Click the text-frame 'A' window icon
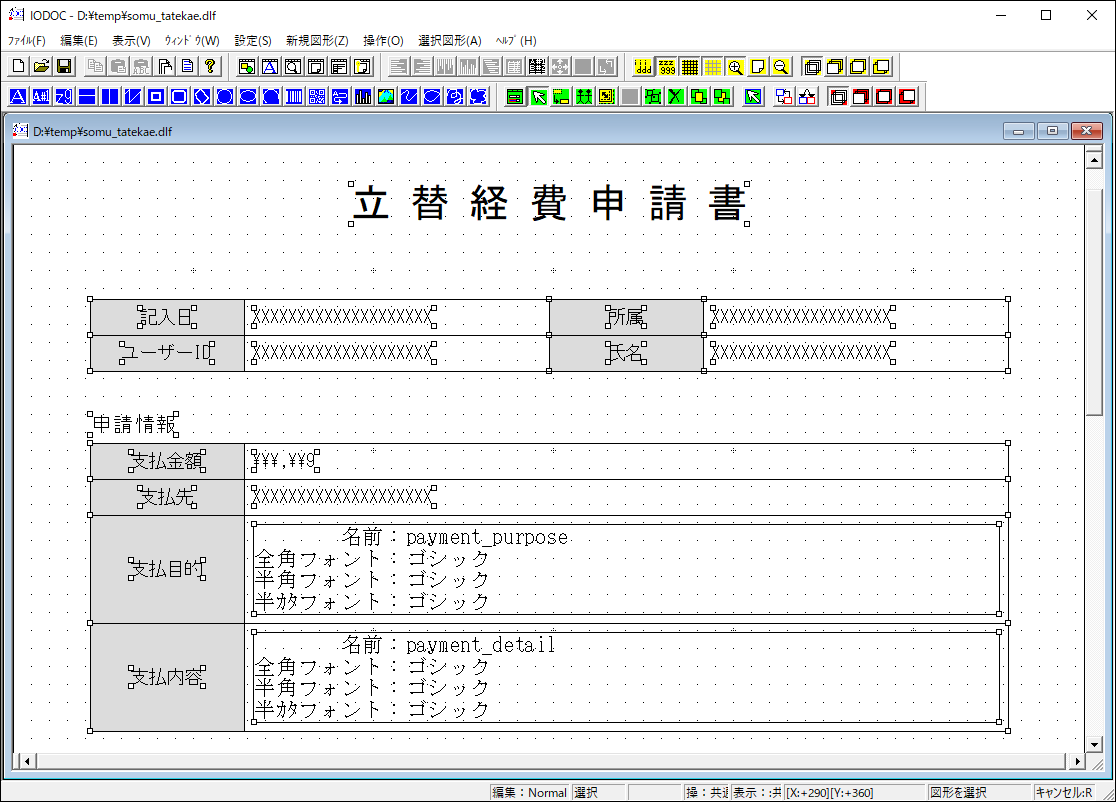This screenshot has width=1116, height=802. click(x=270, y=67)
